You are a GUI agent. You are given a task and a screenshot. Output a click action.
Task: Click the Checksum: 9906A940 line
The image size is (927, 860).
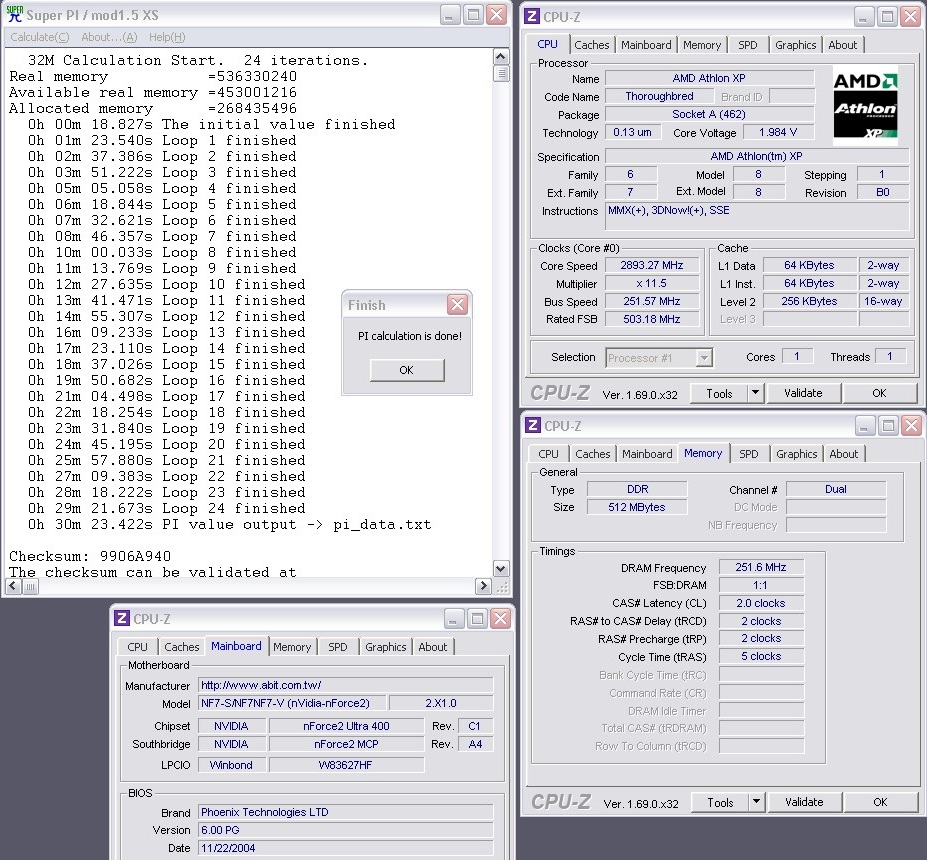(90, 557)
